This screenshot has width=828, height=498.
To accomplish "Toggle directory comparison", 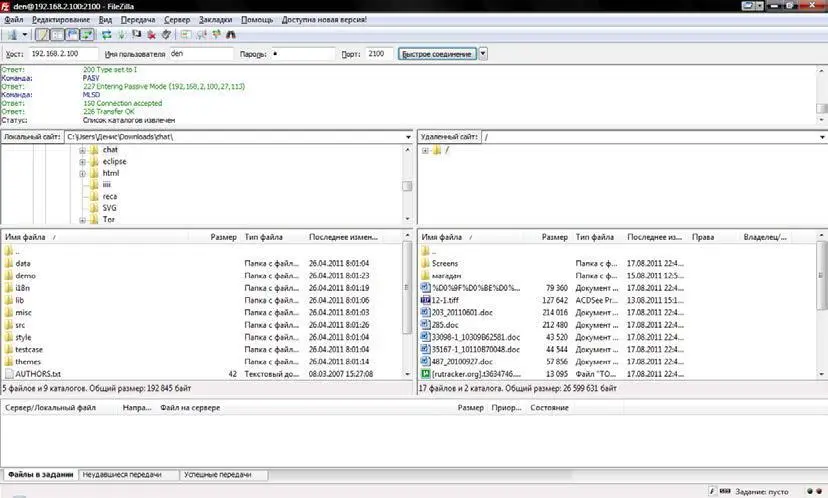I will click(201, 35).
